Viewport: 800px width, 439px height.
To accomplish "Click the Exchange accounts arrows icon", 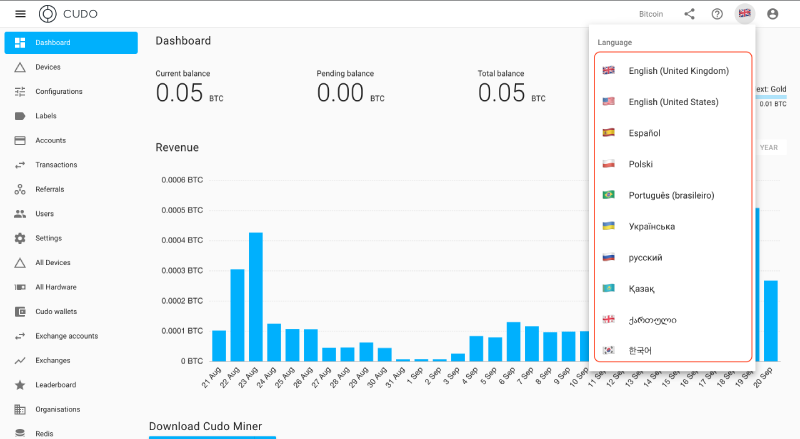I will click(x=20, y=336).
